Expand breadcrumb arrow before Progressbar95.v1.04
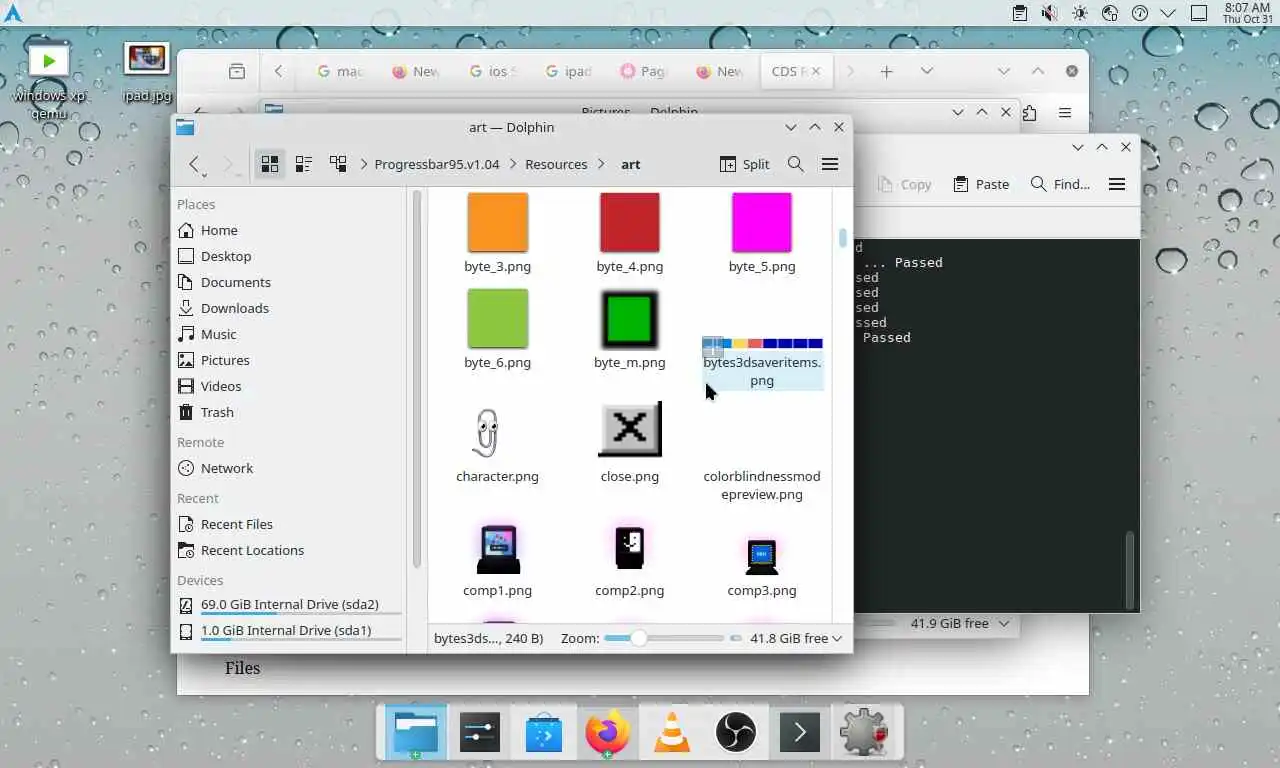The width and height of the screenshot is (1280, 768). point(363,164)
